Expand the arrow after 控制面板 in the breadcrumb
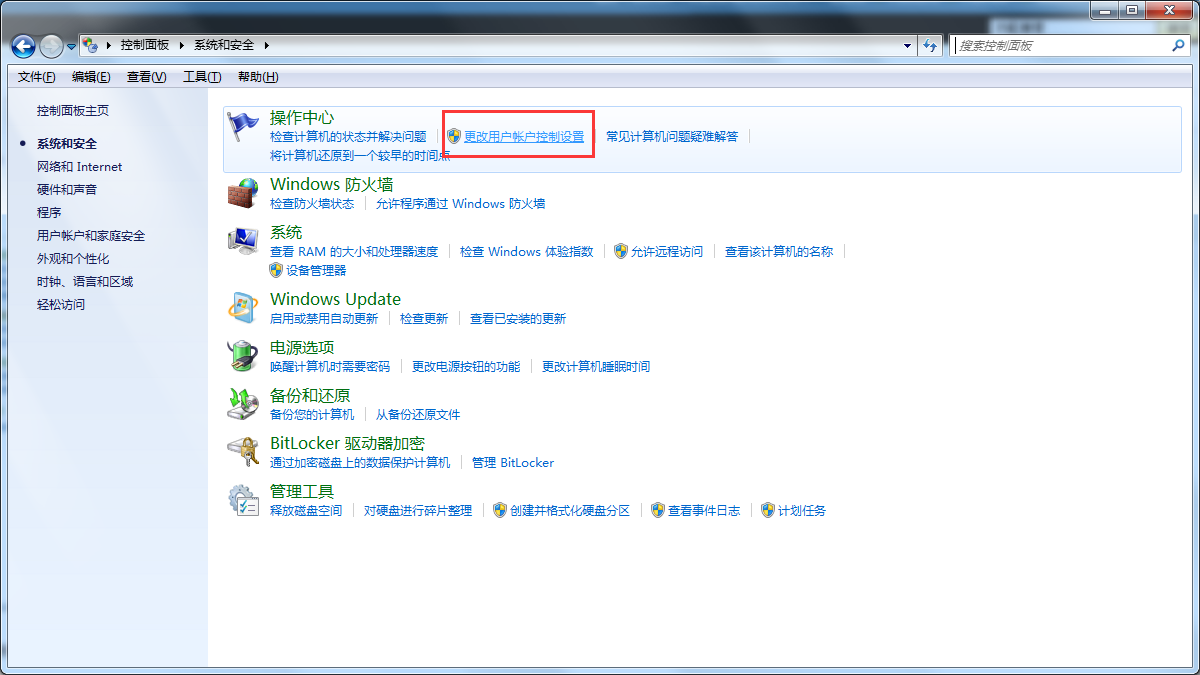The width and height of the screenshot is (1200, 675). click(x=183, y=45)
